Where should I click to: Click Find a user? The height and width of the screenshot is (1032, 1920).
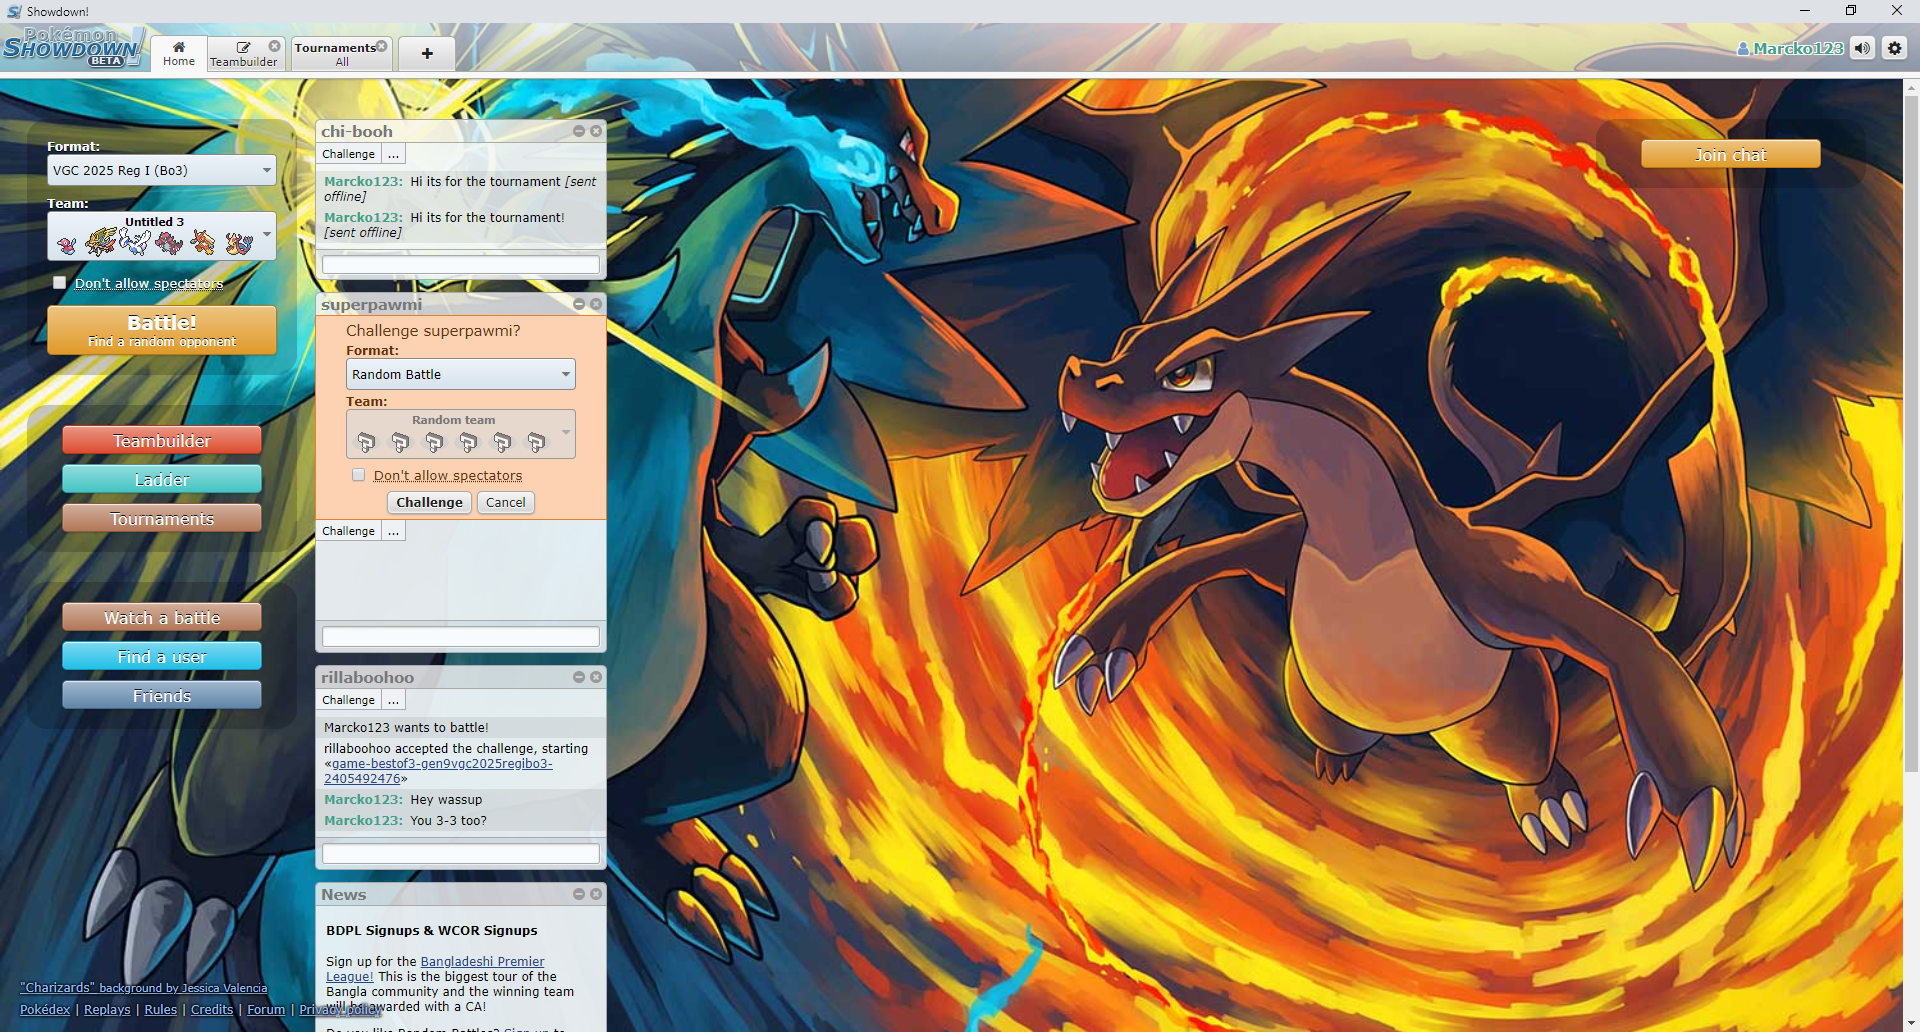162,657
